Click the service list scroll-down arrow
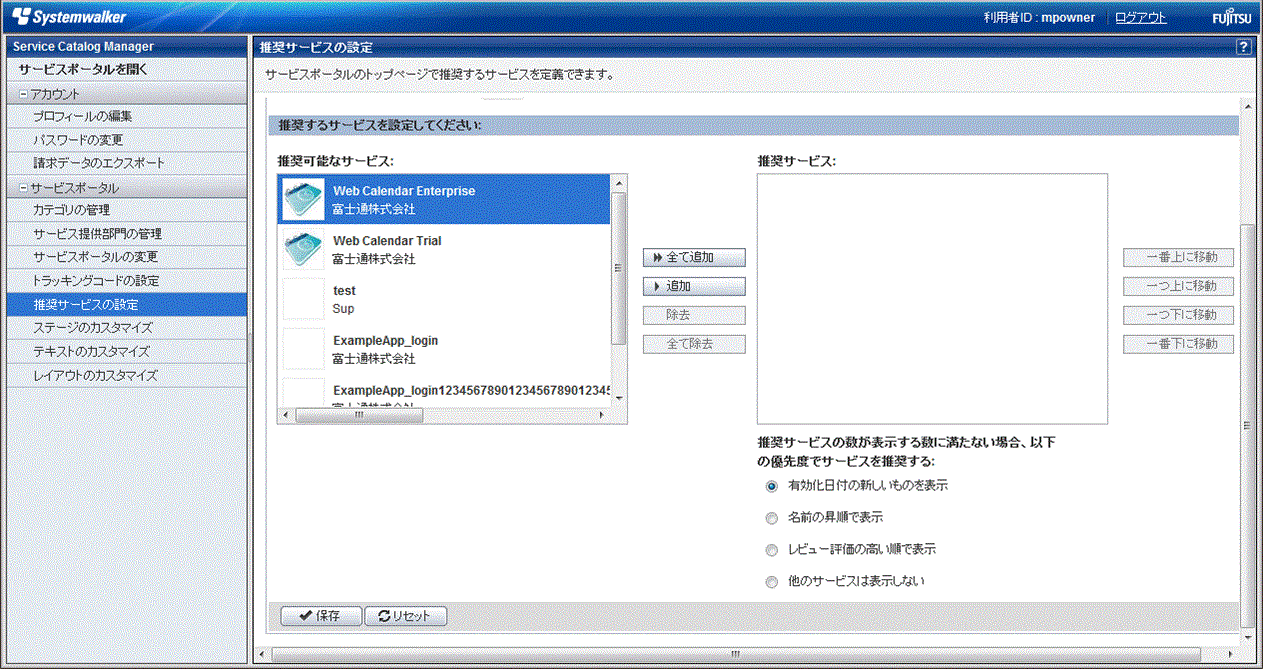 618,398
